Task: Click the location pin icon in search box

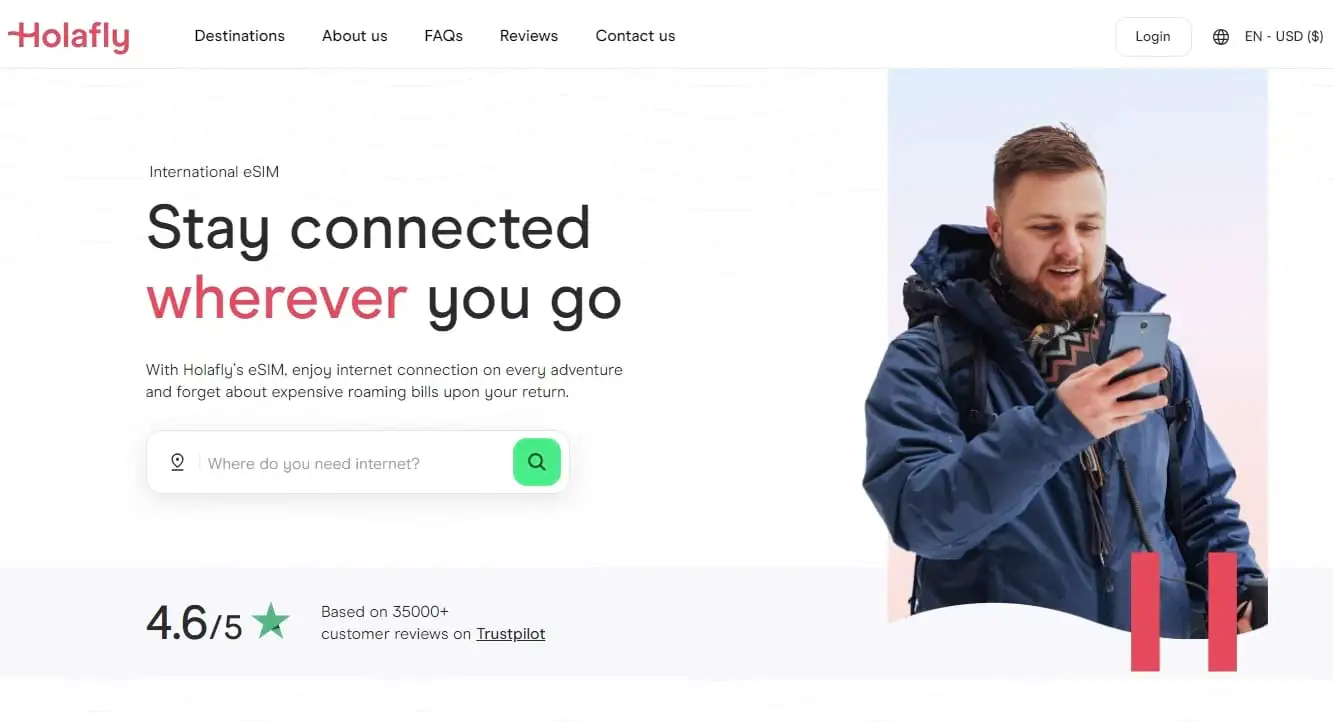Action: (x=177, y=462)
